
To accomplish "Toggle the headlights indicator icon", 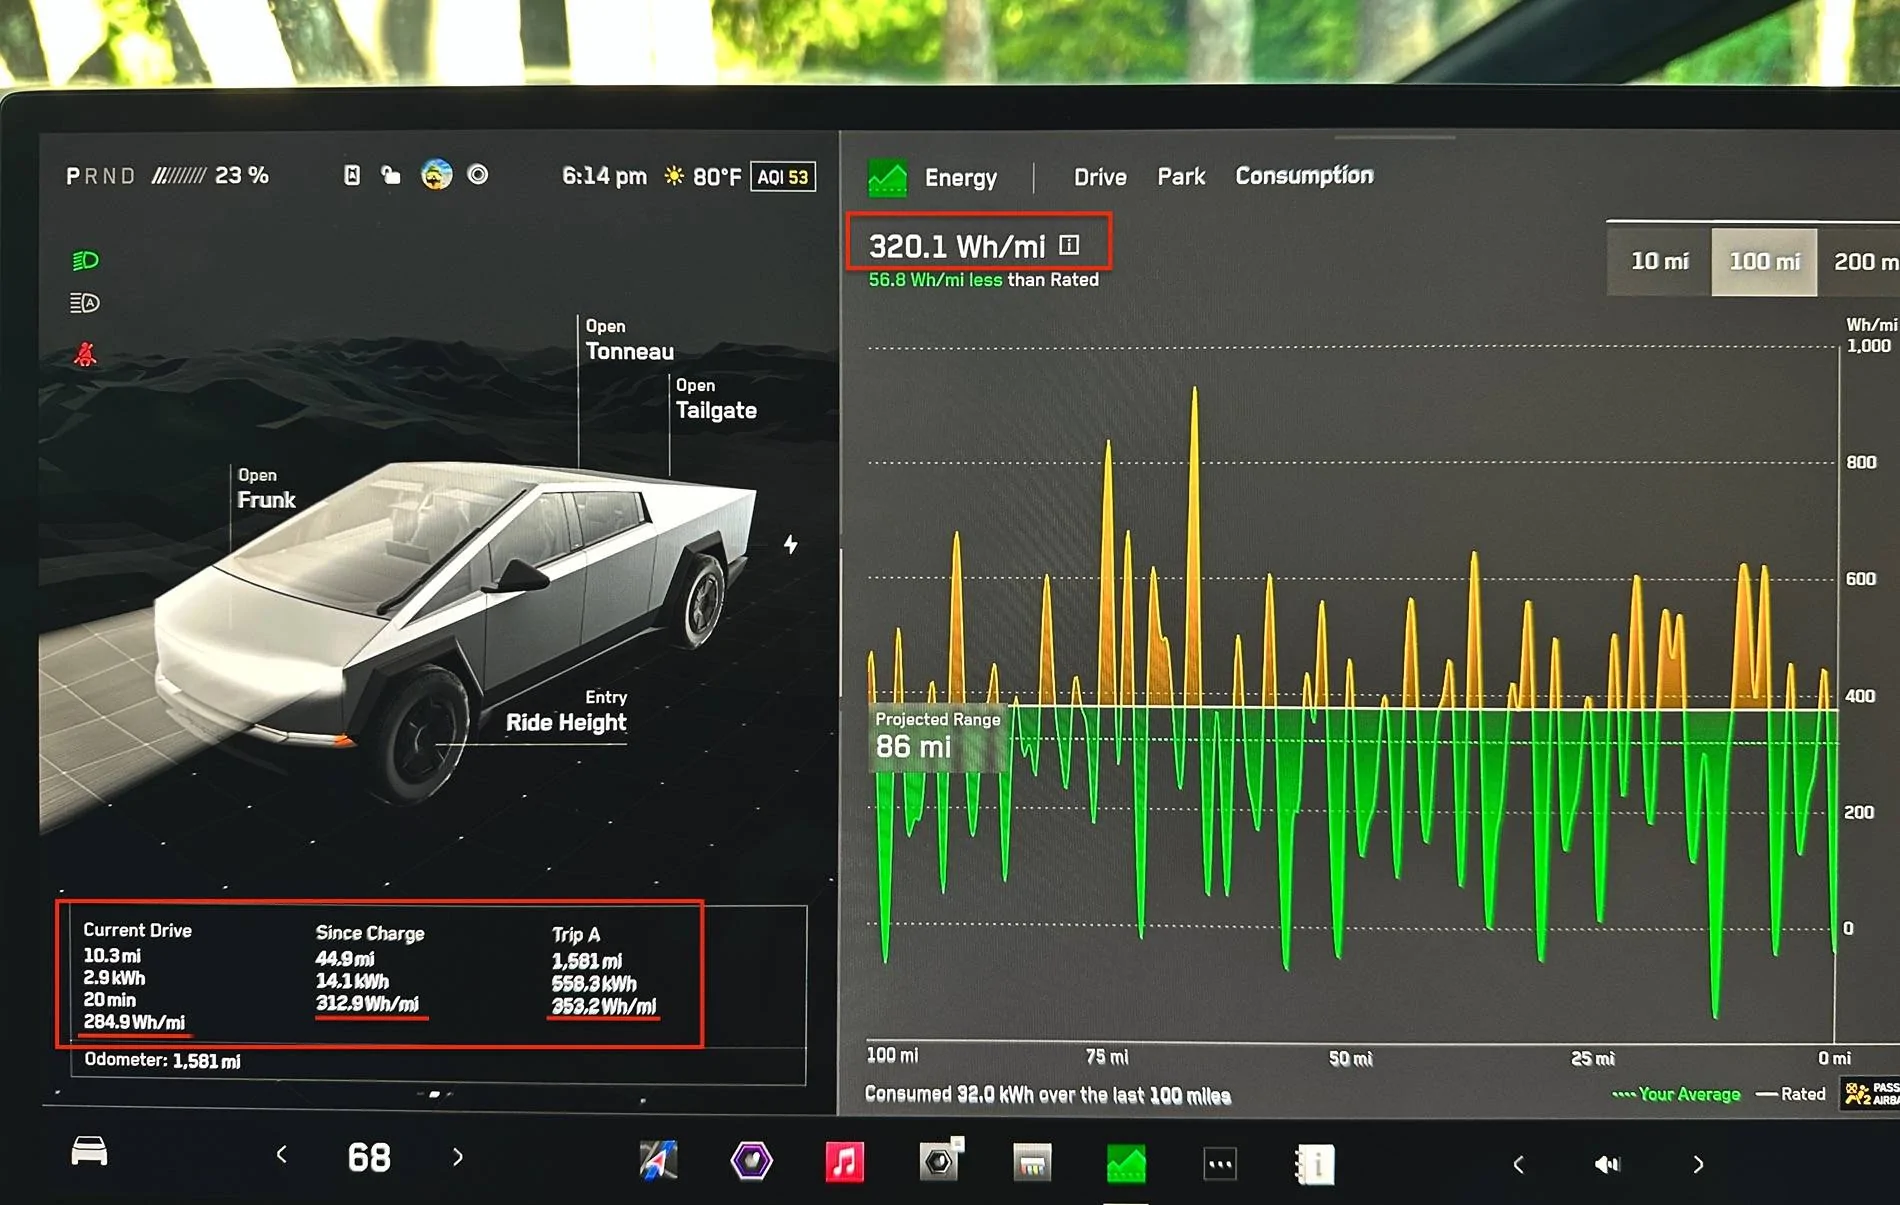I will (x=85, y=261).
